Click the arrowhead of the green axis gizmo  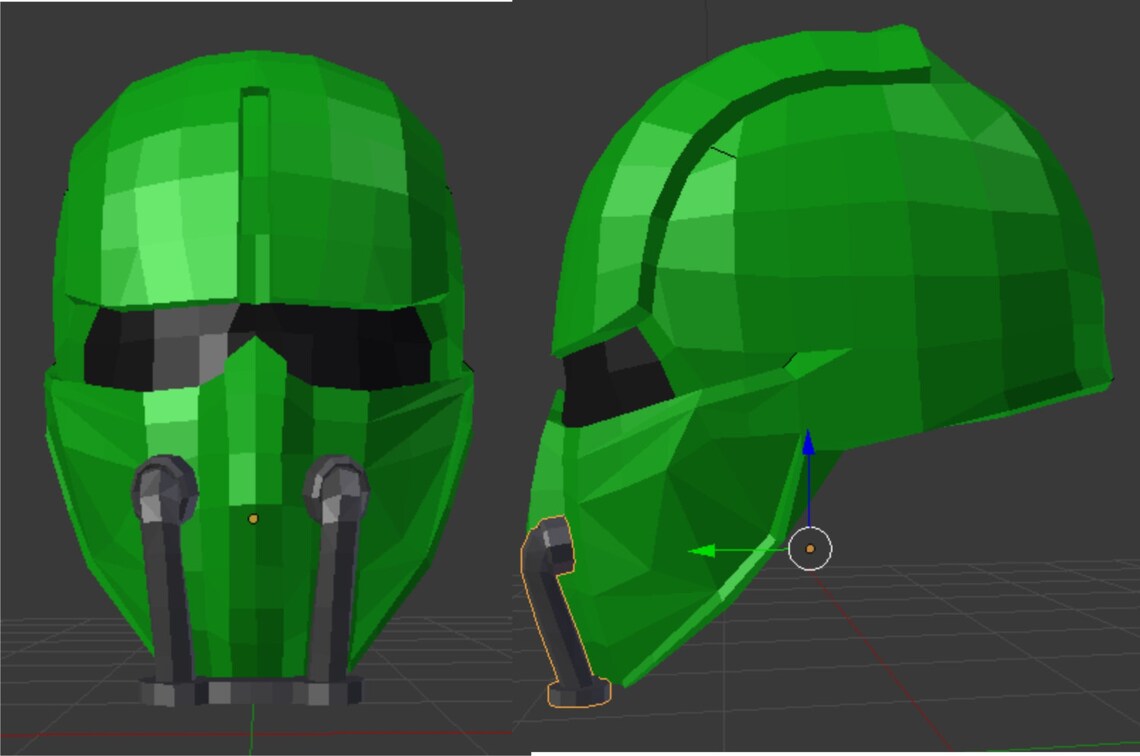[704, 550]
